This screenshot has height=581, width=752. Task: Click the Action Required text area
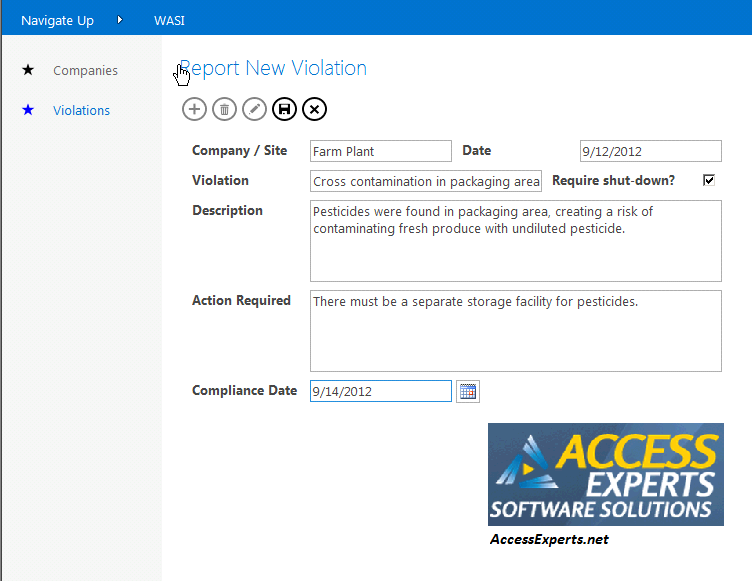pyautogui.click(x=515, y=331)
